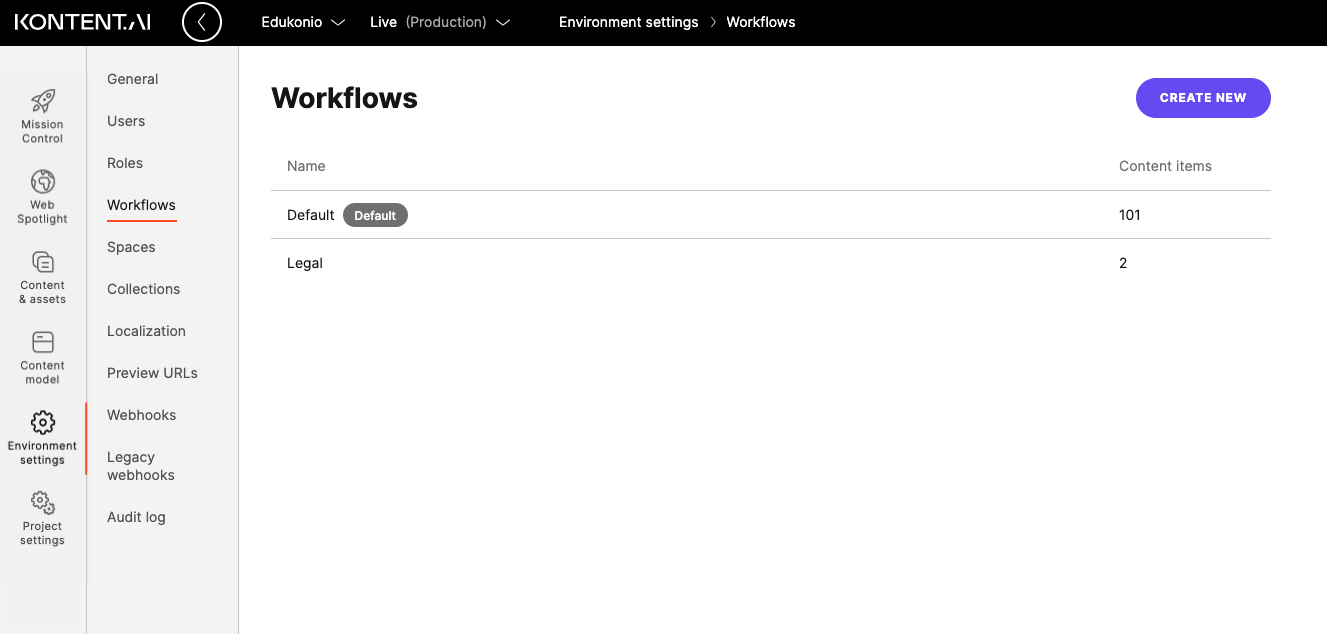Open the Localization settings
Viewport: 1327px width, 634px height.
(146, 330)
